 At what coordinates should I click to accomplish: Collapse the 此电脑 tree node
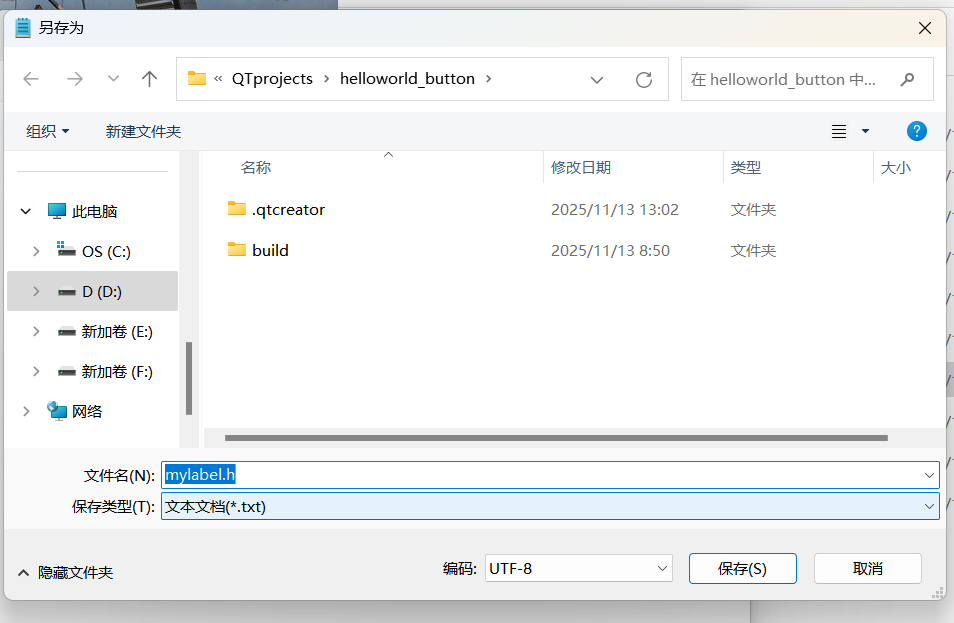point(25,211)
